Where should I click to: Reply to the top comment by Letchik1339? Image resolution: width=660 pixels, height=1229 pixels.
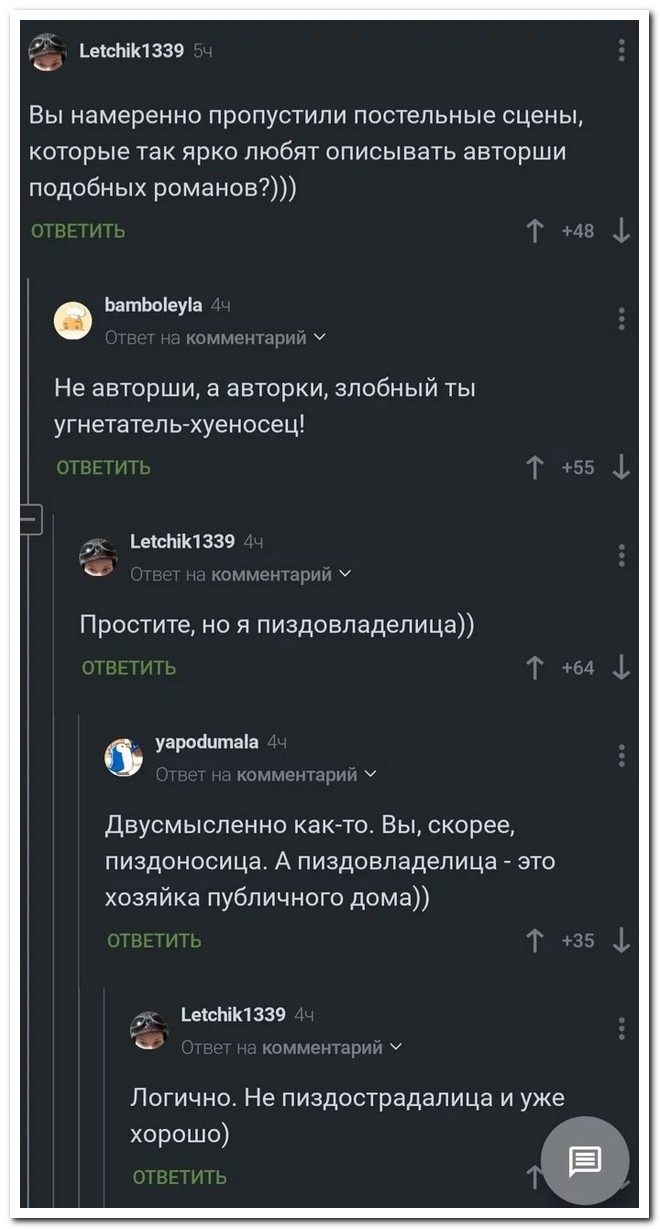click(78, 232)
